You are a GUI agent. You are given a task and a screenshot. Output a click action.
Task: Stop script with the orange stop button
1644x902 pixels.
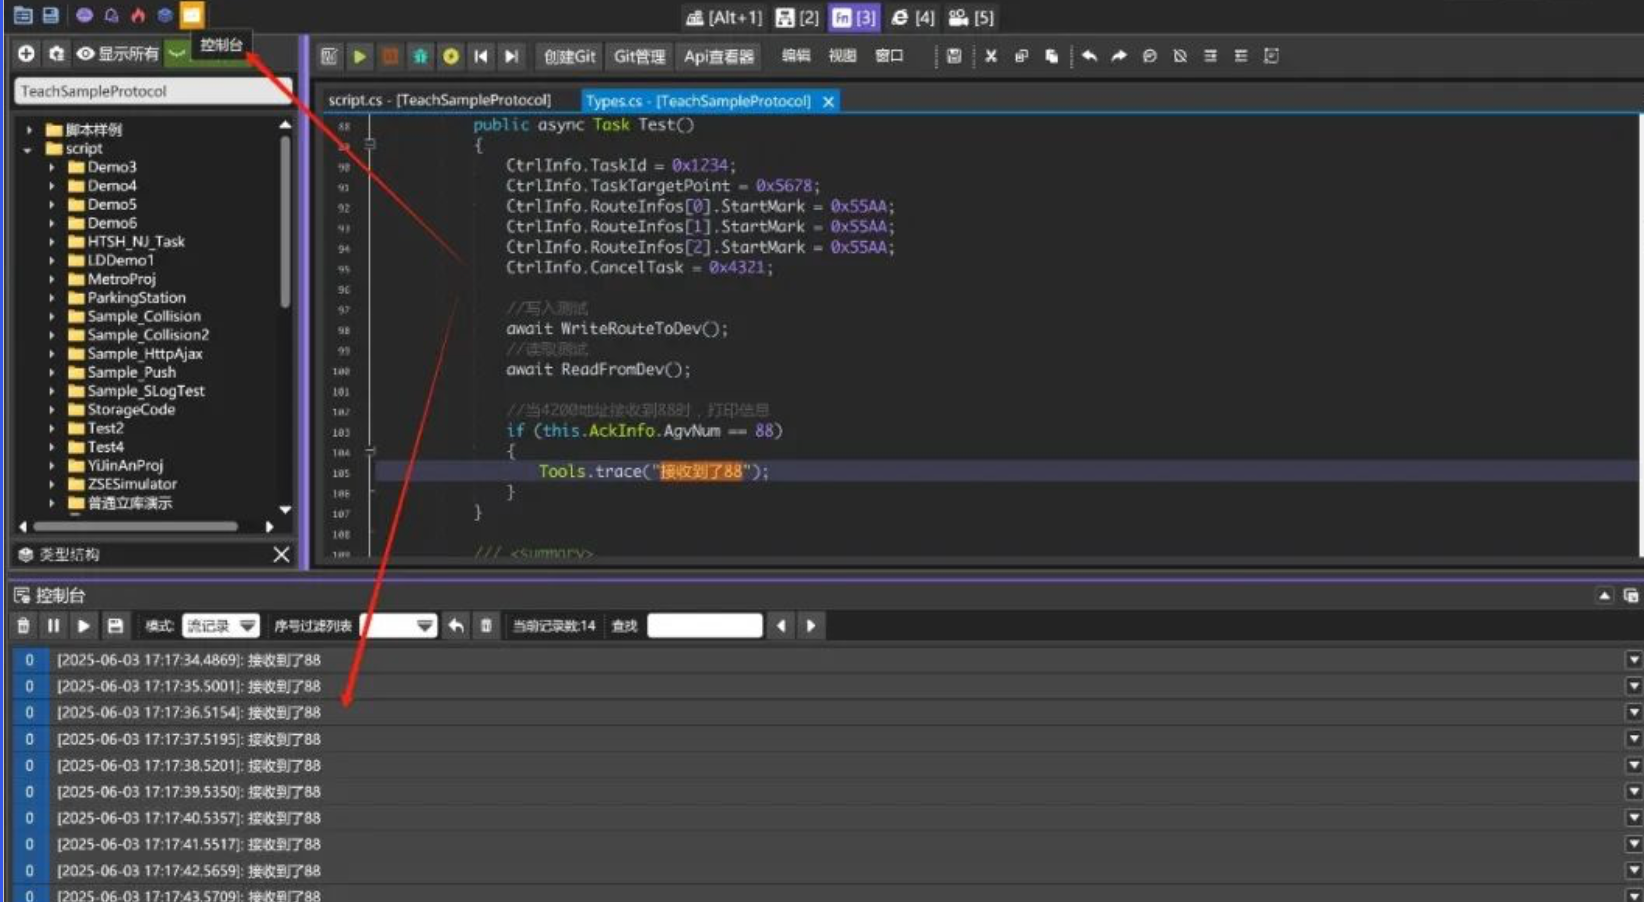(x=390, y=57)
